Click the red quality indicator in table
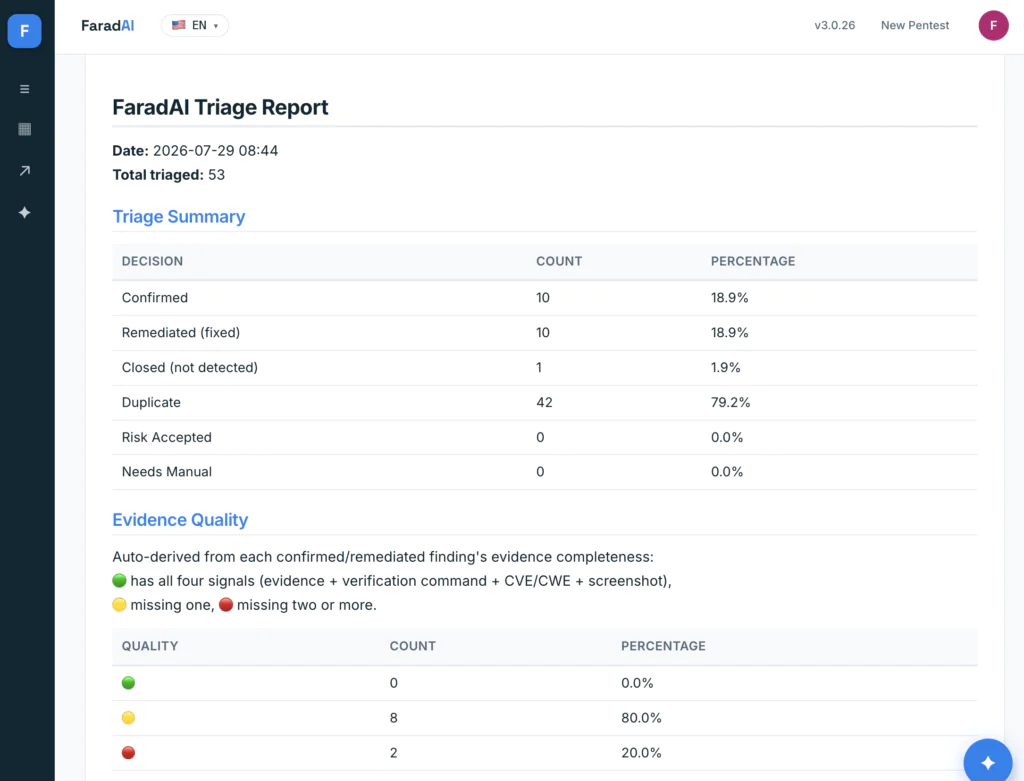1024x781 pixels. coord(129,753)
